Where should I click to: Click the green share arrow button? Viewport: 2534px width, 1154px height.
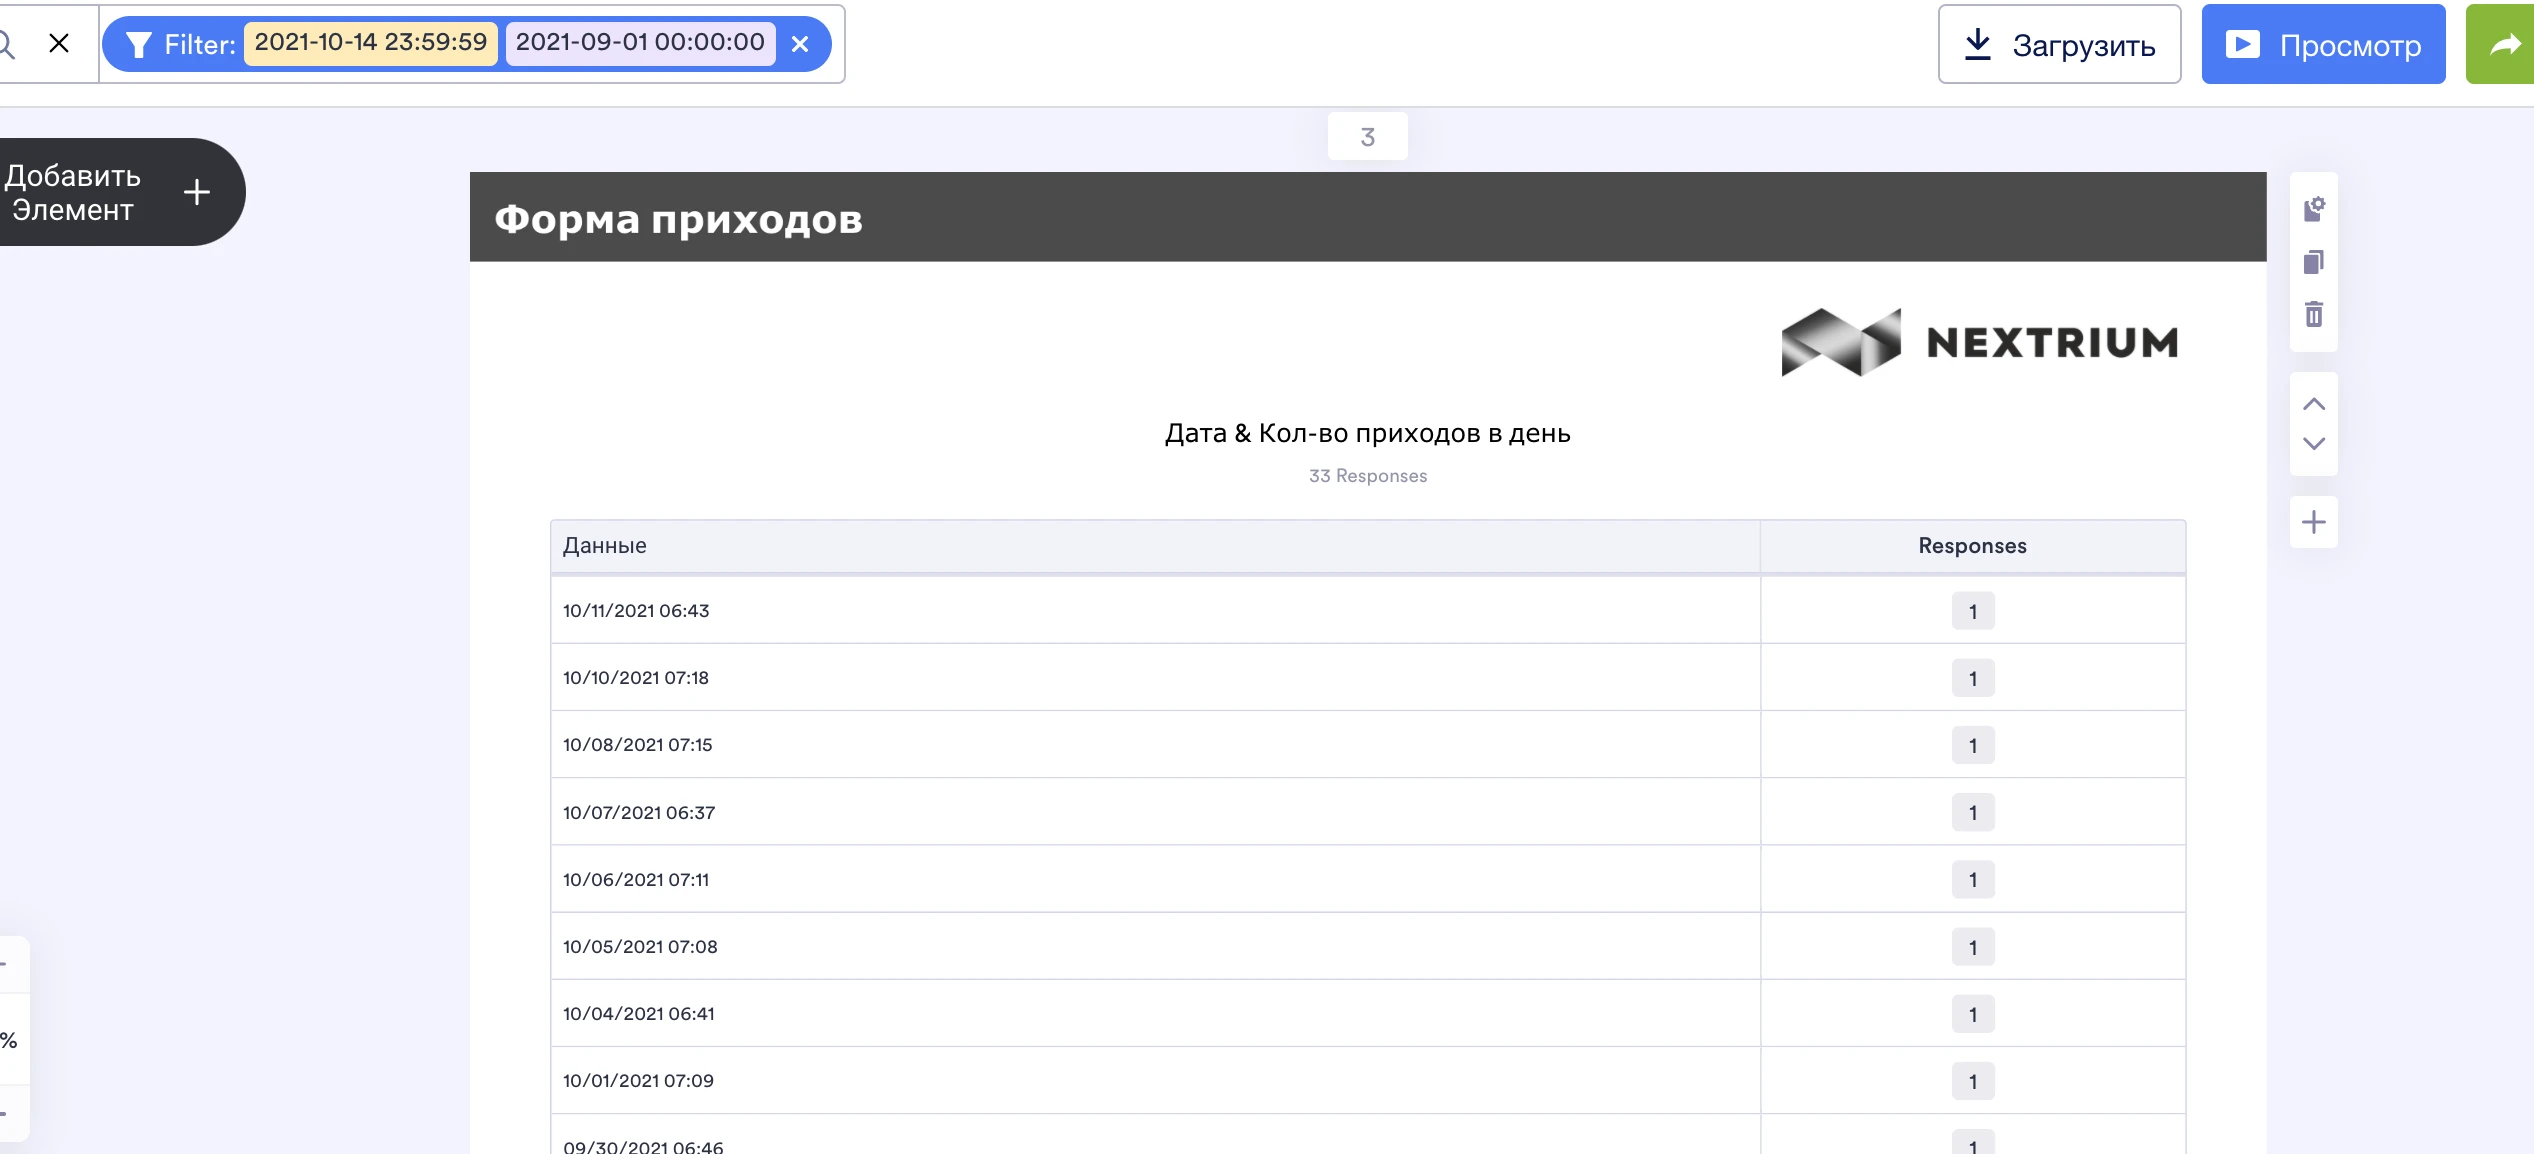tap(2501, 44)
